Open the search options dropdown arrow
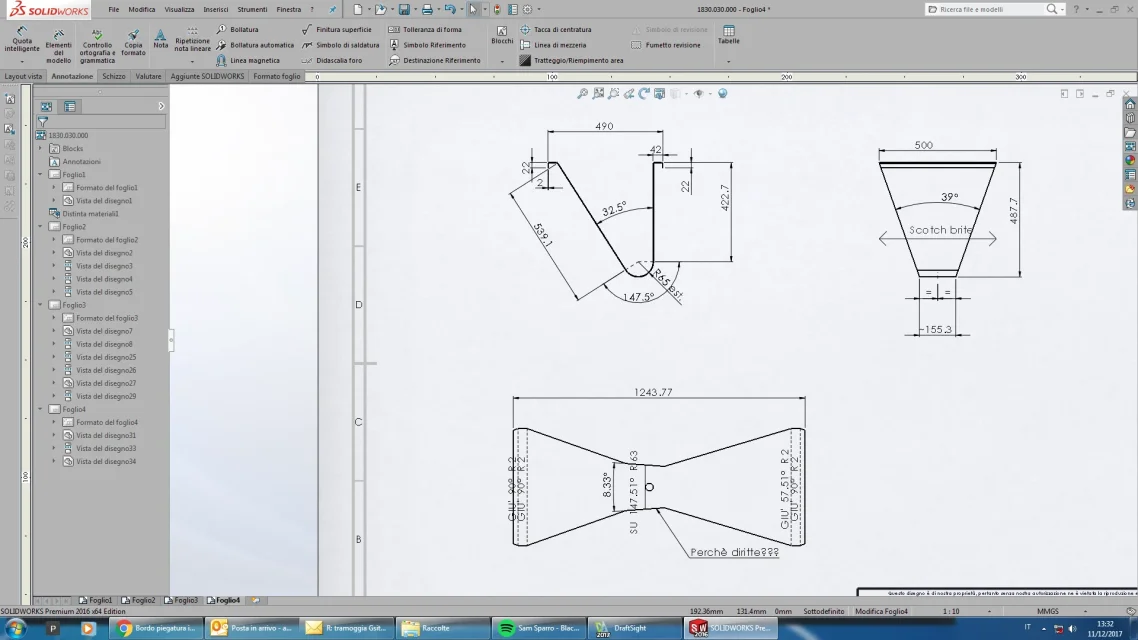This screenshot has width=1138, height=640. pyautogui.click(x=1063, y=9)
